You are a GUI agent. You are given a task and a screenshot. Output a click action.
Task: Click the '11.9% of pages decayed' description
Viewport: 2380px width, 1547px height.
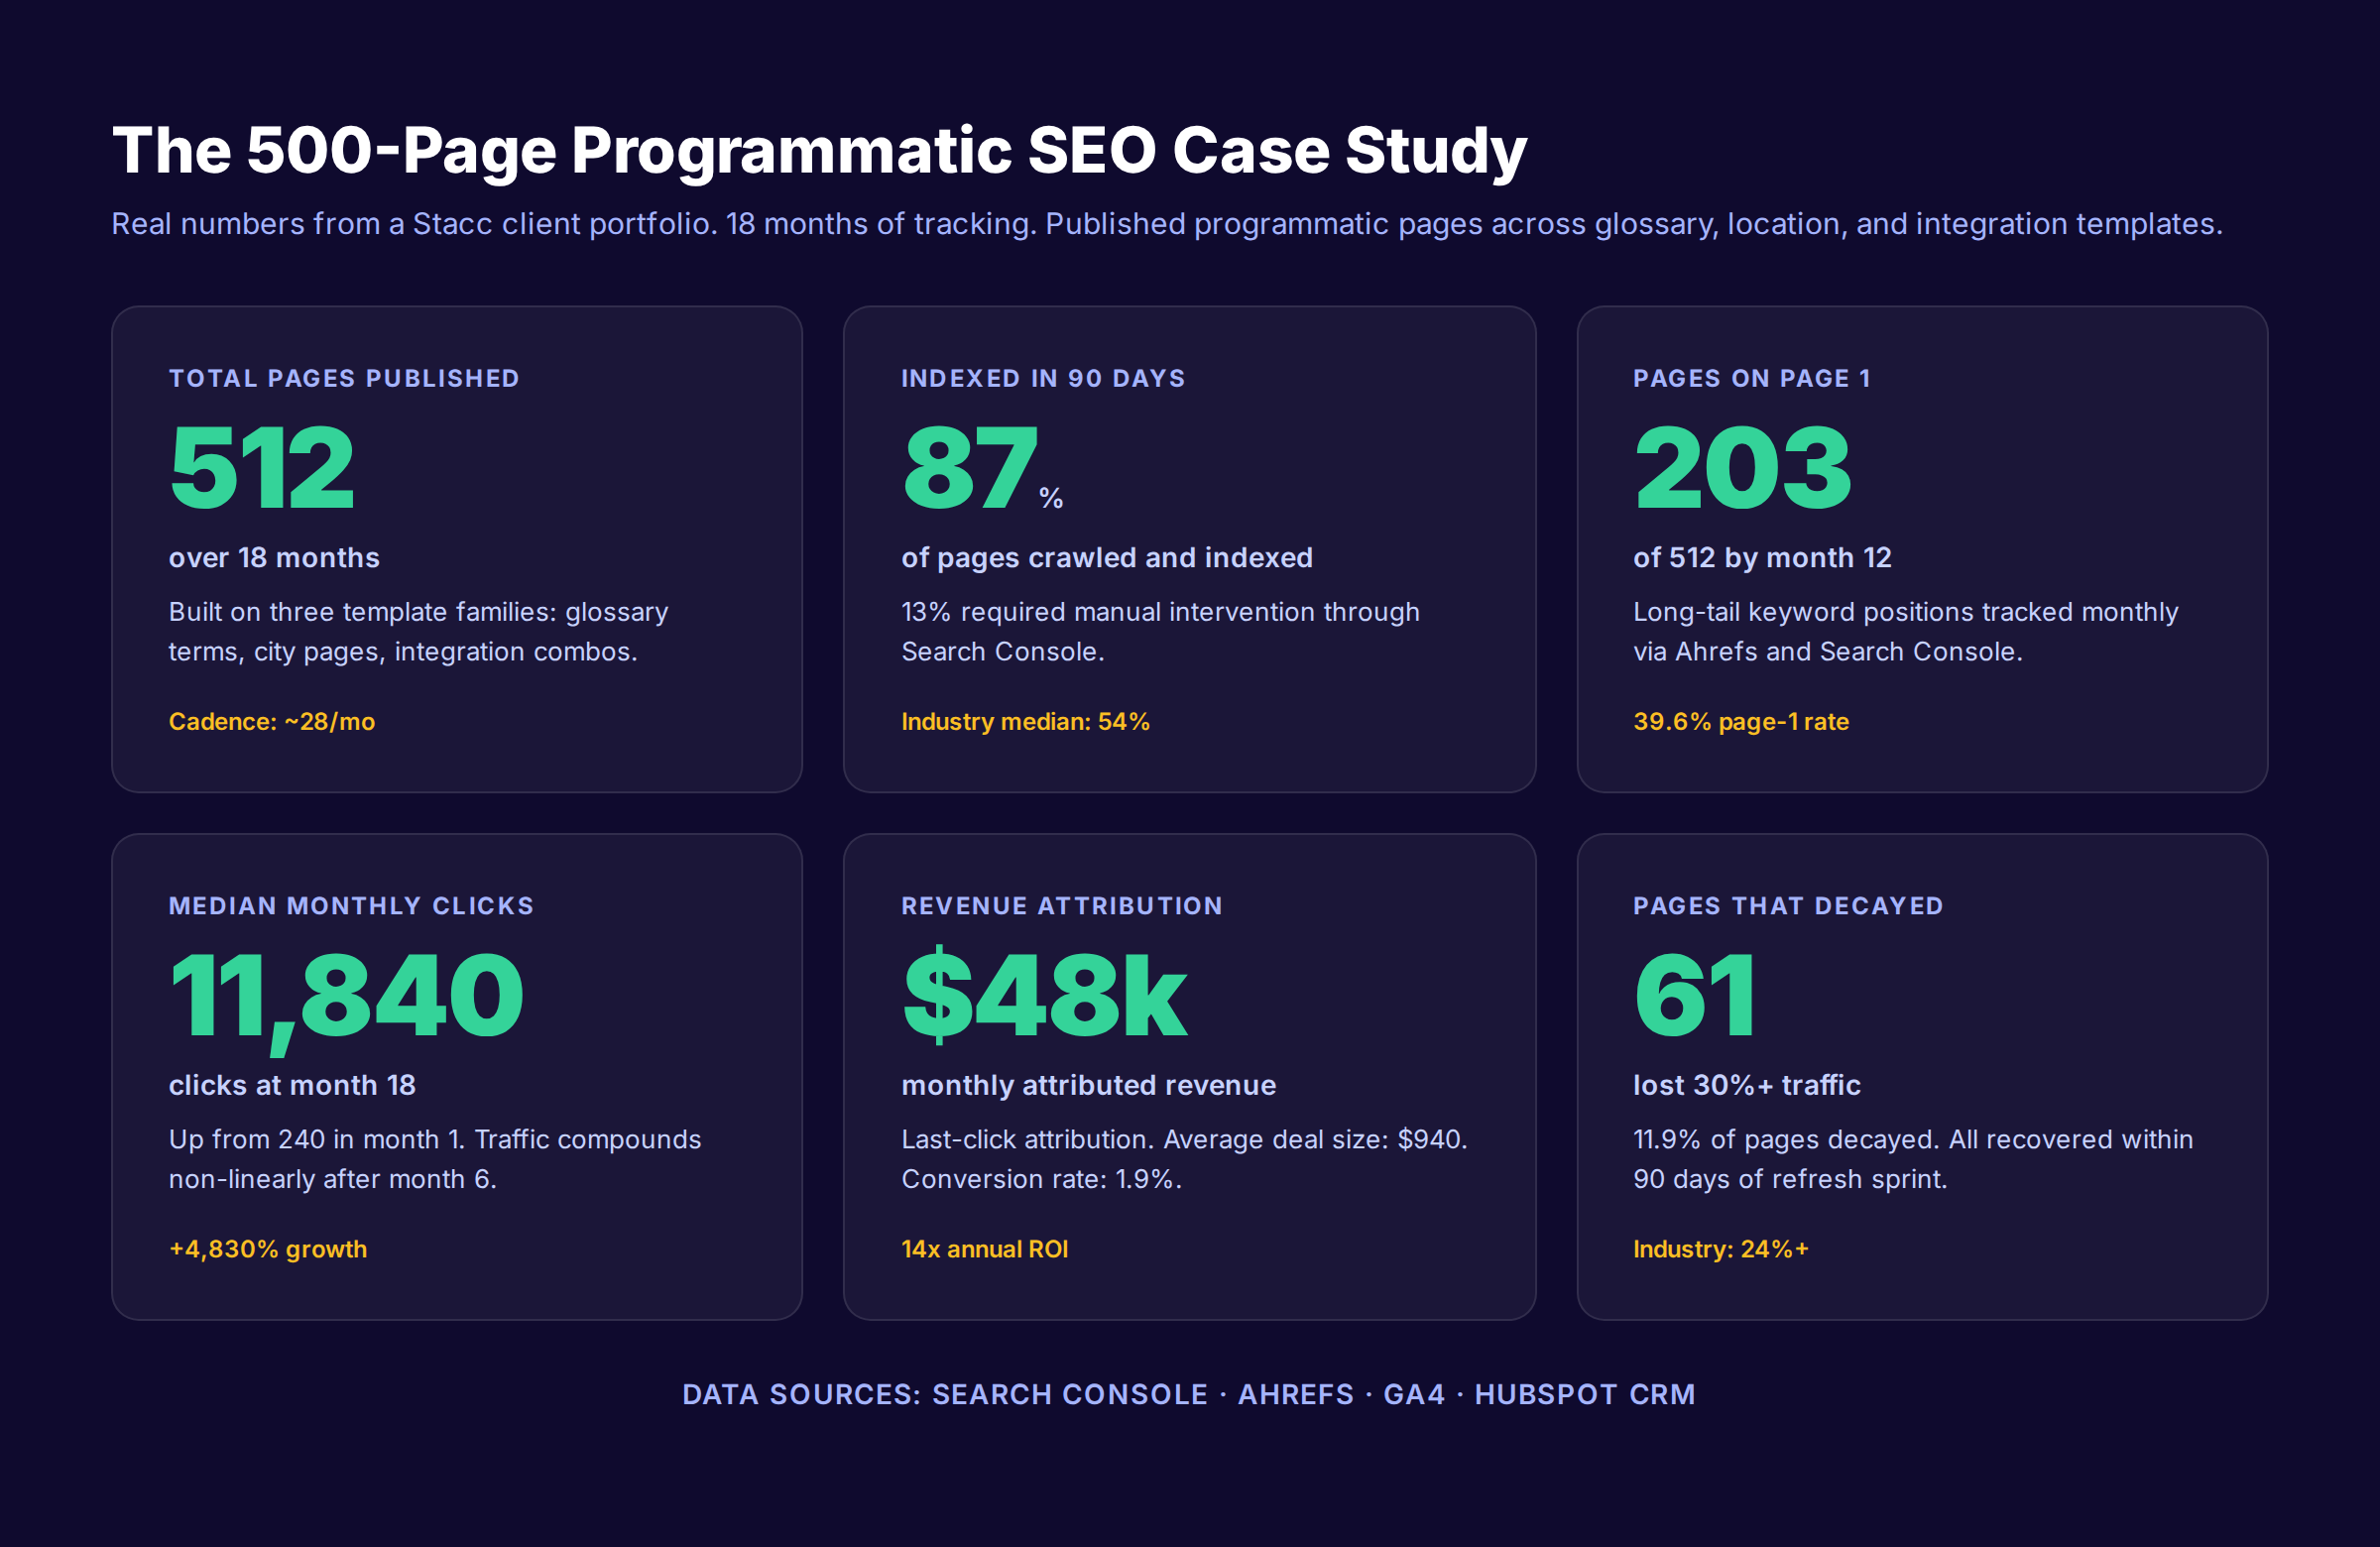point(1913,1160)
